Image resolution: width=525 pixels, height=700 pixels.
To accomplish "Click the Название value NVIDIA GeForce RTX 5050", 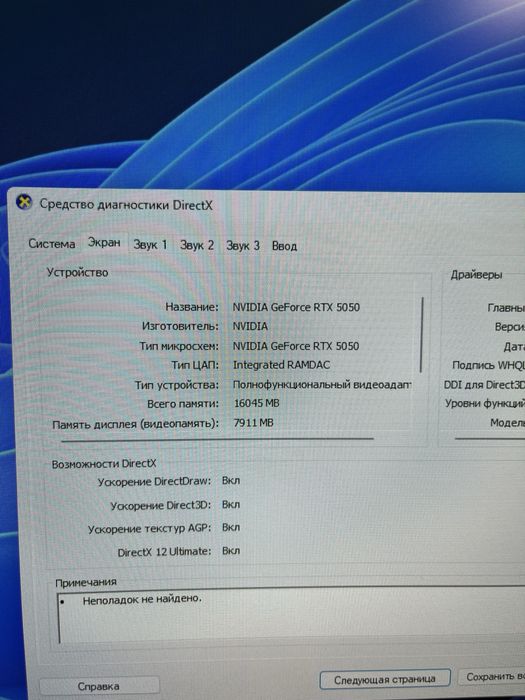I will (296, 307).
